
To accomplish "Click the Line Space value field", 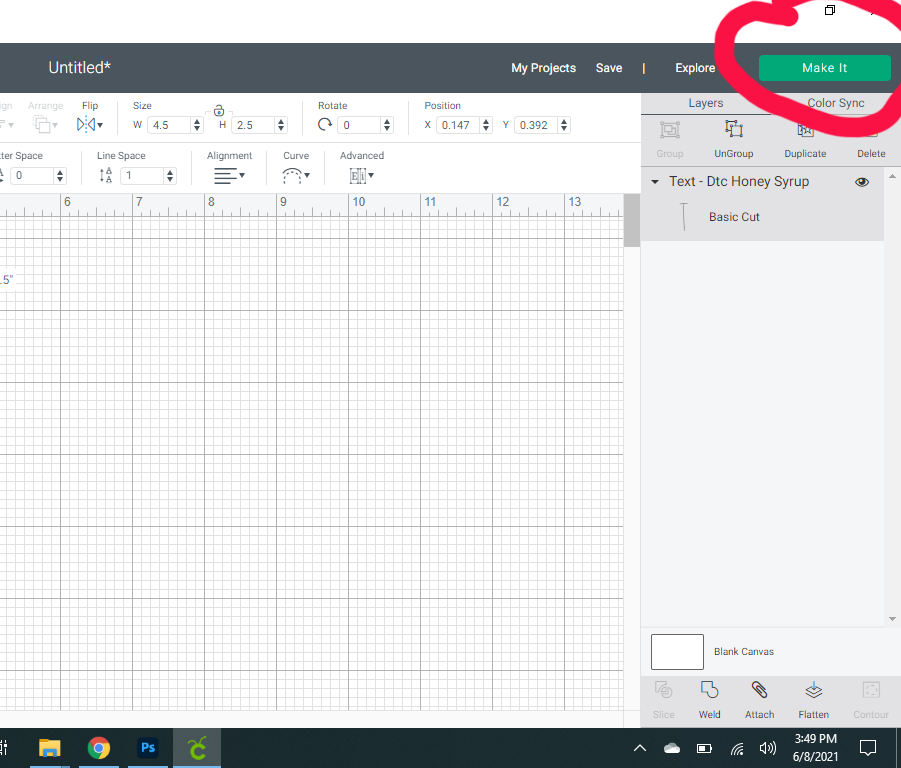I will [142, 176].
